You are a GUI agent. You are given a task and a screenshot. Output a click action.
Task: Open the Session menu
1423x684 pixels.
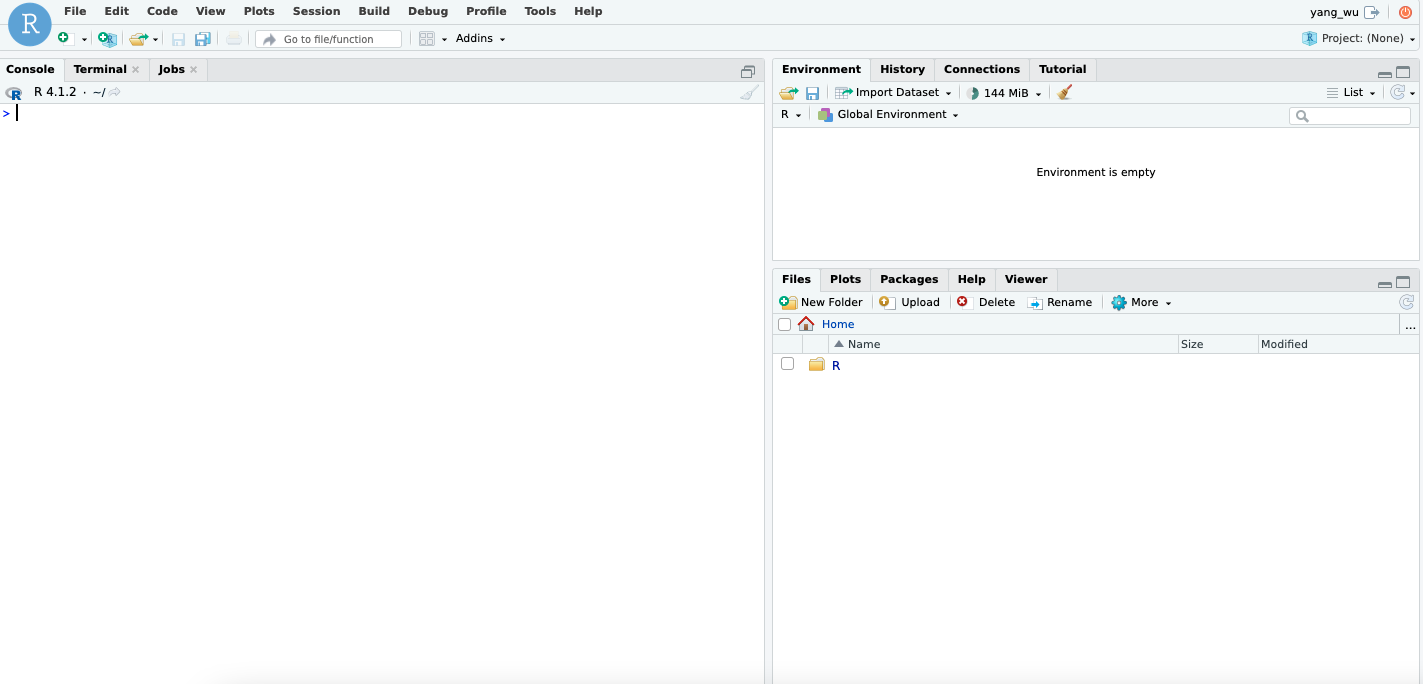tap(316, 11)
